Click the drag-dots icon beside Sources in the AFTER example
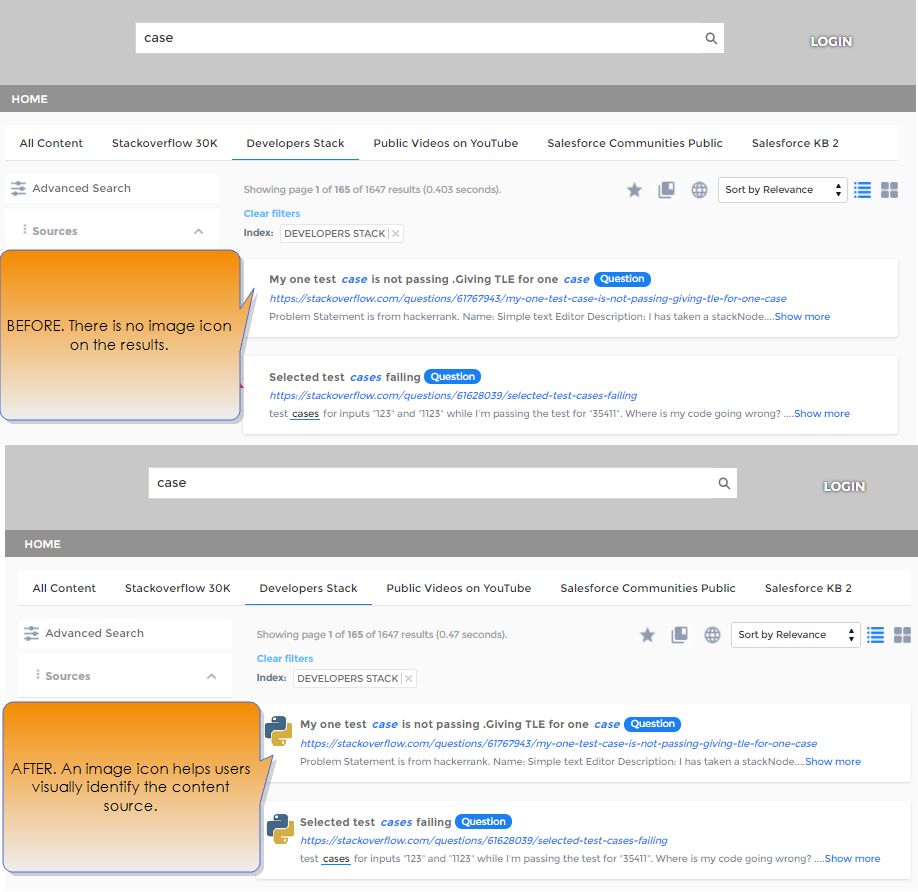Viewport: 918px width, 892px height. pyautogui.click(x=37, y=676)
